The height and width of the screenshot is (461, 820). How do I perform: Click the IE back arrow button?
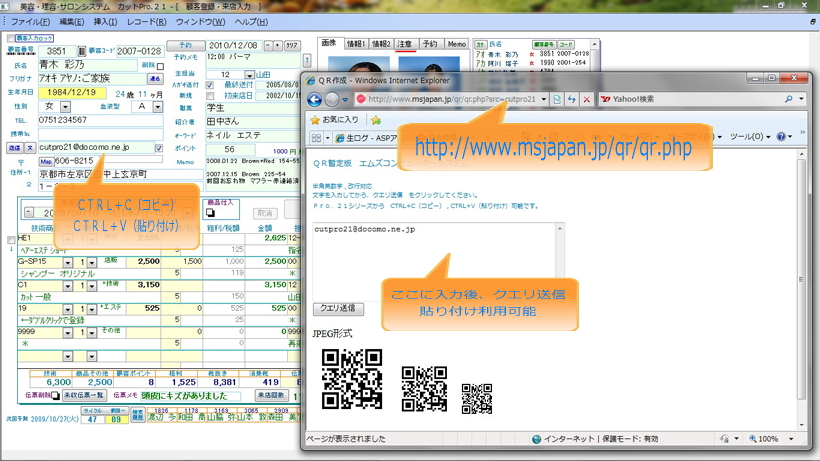coord(314,99)
